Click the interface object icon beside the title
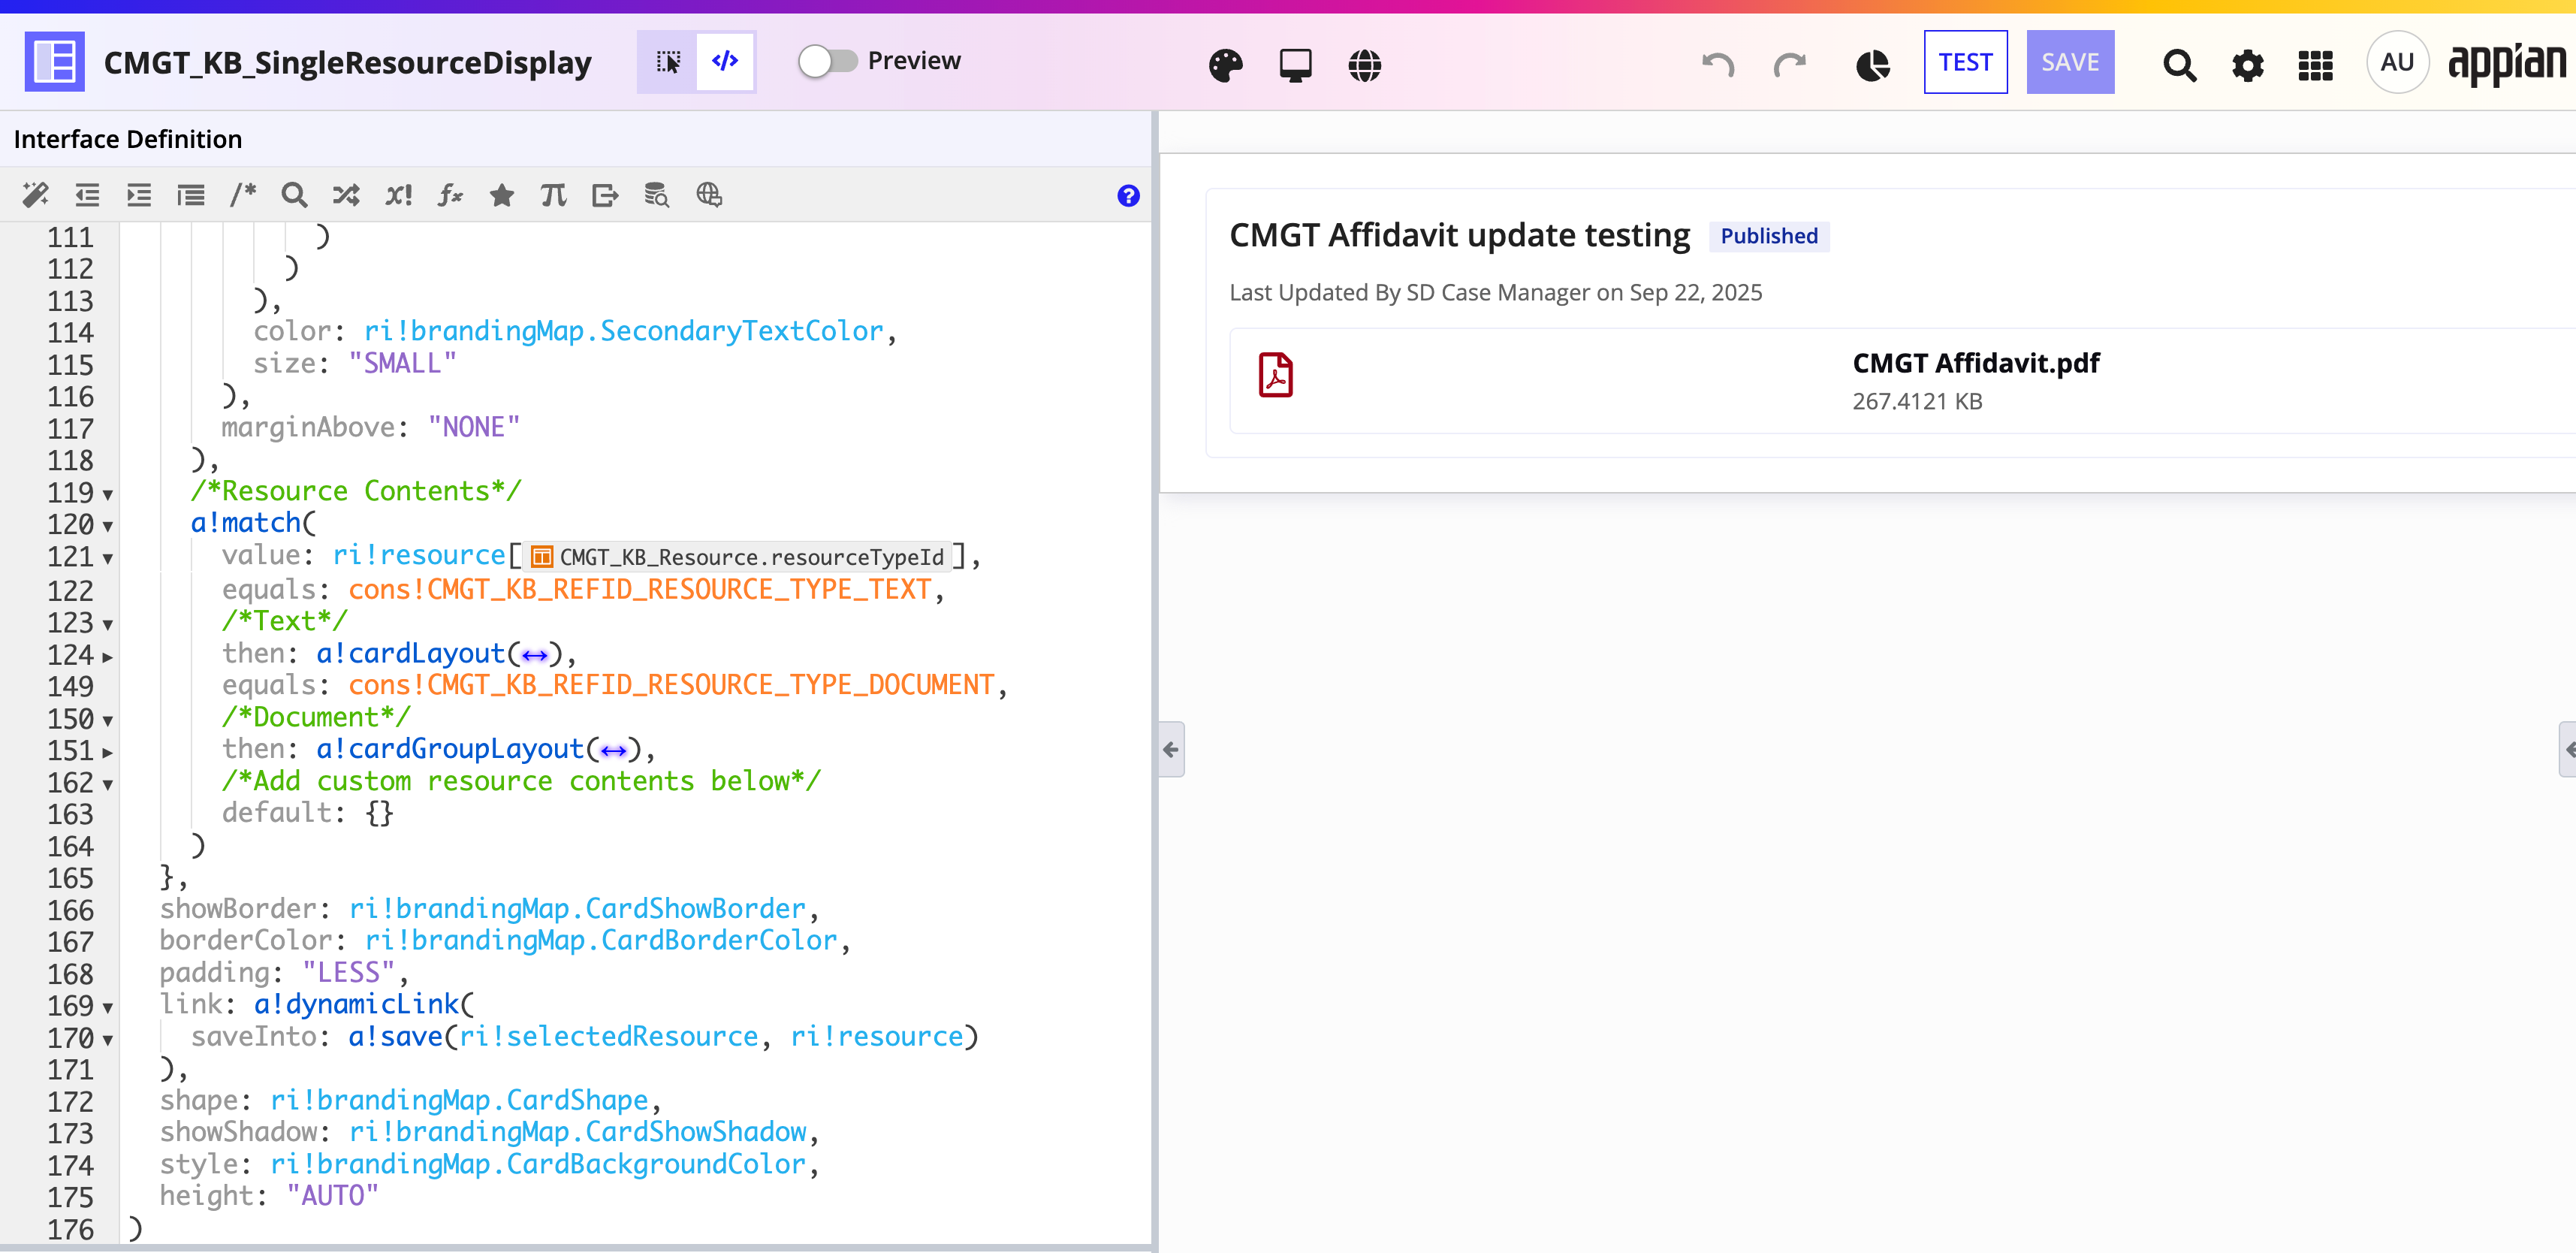Image resolution: width=2576 pixels, height=1253 pixels. [54, 62]
